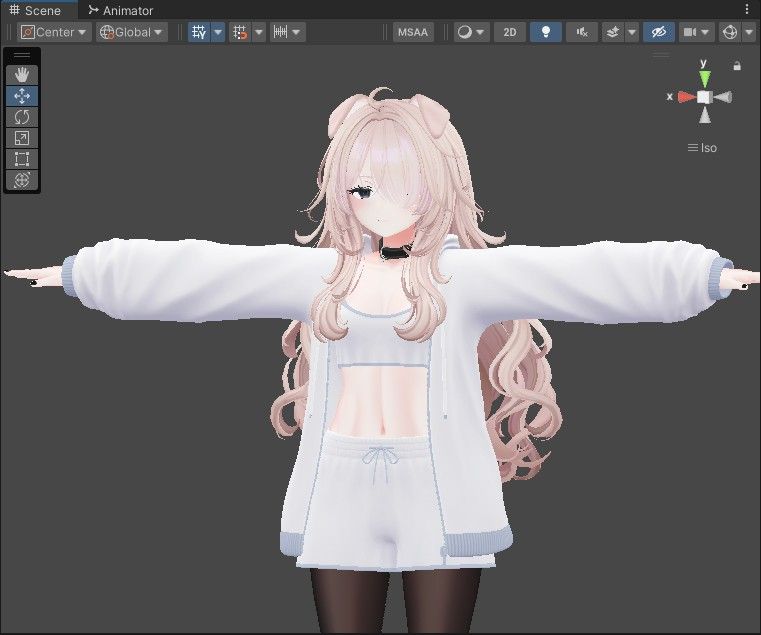The height and width of the screenshot is (635, 761).
Task: Open the draw mode shading dropdown
Action: [471, 32]
